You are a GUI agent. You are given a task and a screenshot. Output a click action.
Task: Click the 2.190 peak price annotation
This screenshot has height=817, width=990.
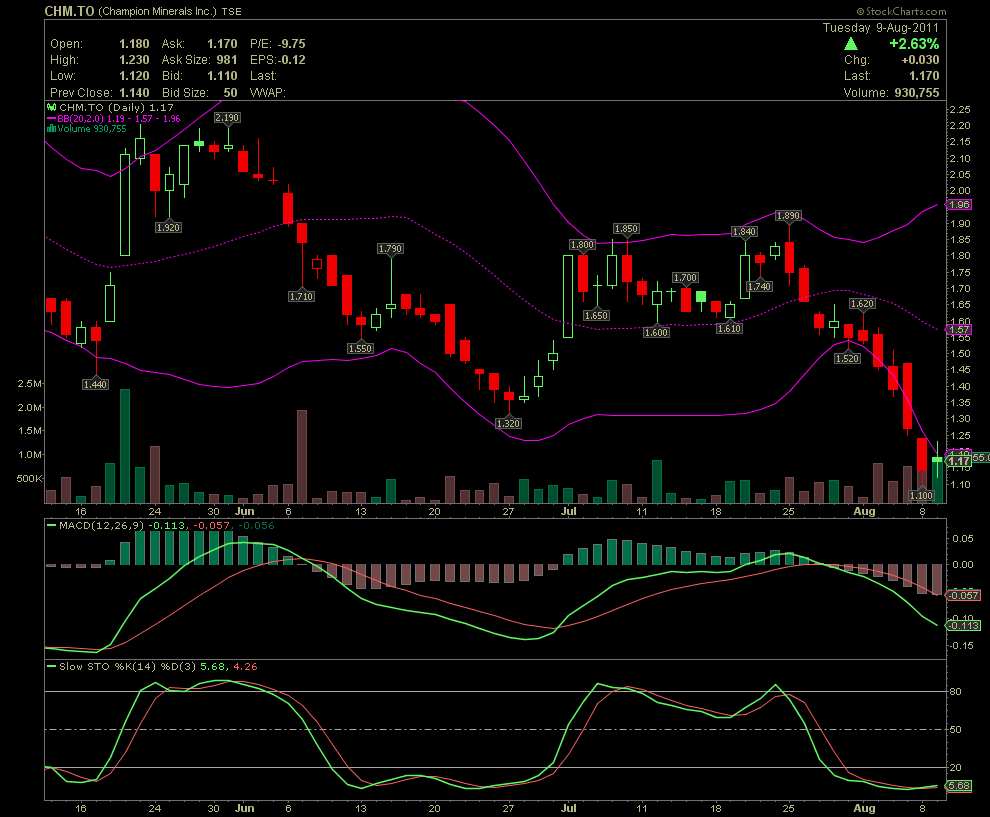(227, 117)
